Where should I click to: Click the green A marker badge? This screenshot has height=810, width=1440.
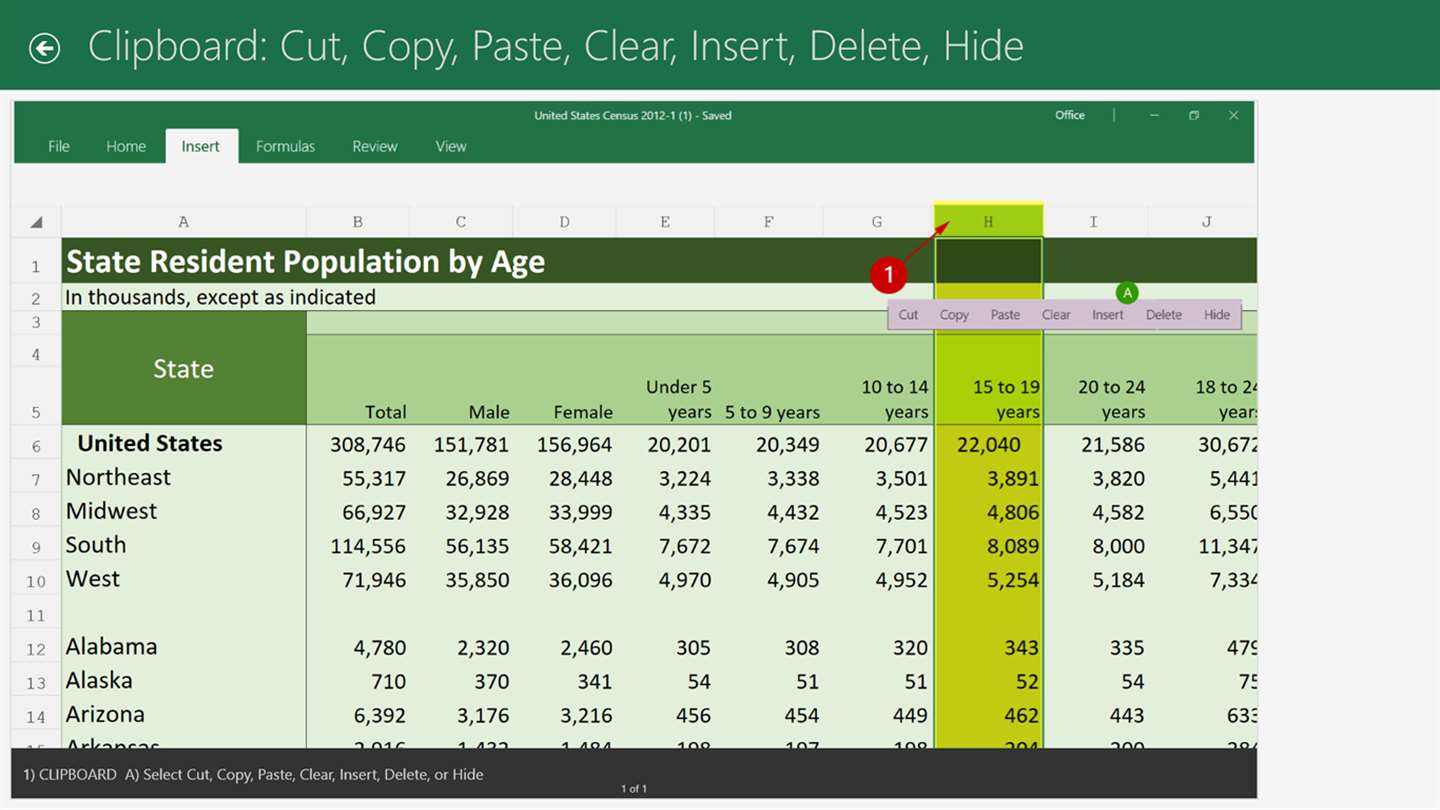coord(1127,293)
